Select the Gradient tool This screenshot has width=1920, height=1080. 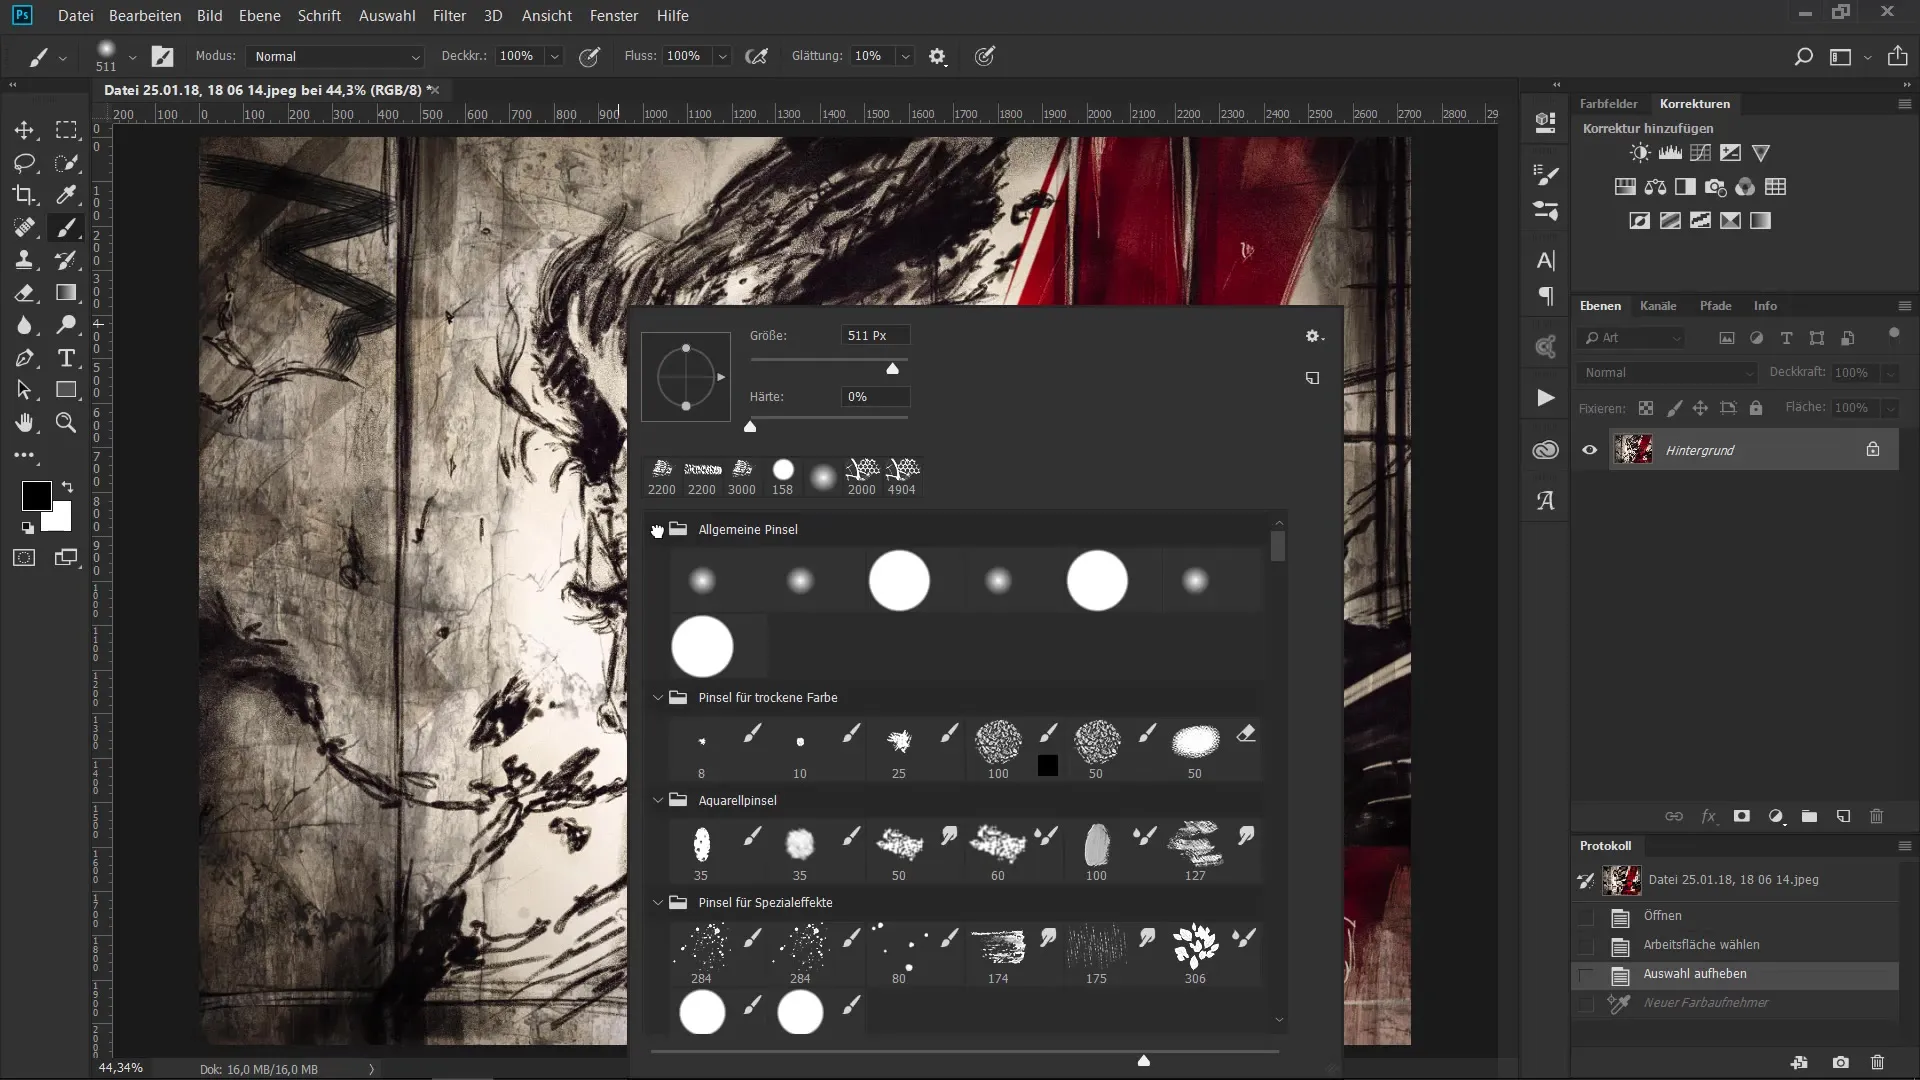tap(66, 293)
